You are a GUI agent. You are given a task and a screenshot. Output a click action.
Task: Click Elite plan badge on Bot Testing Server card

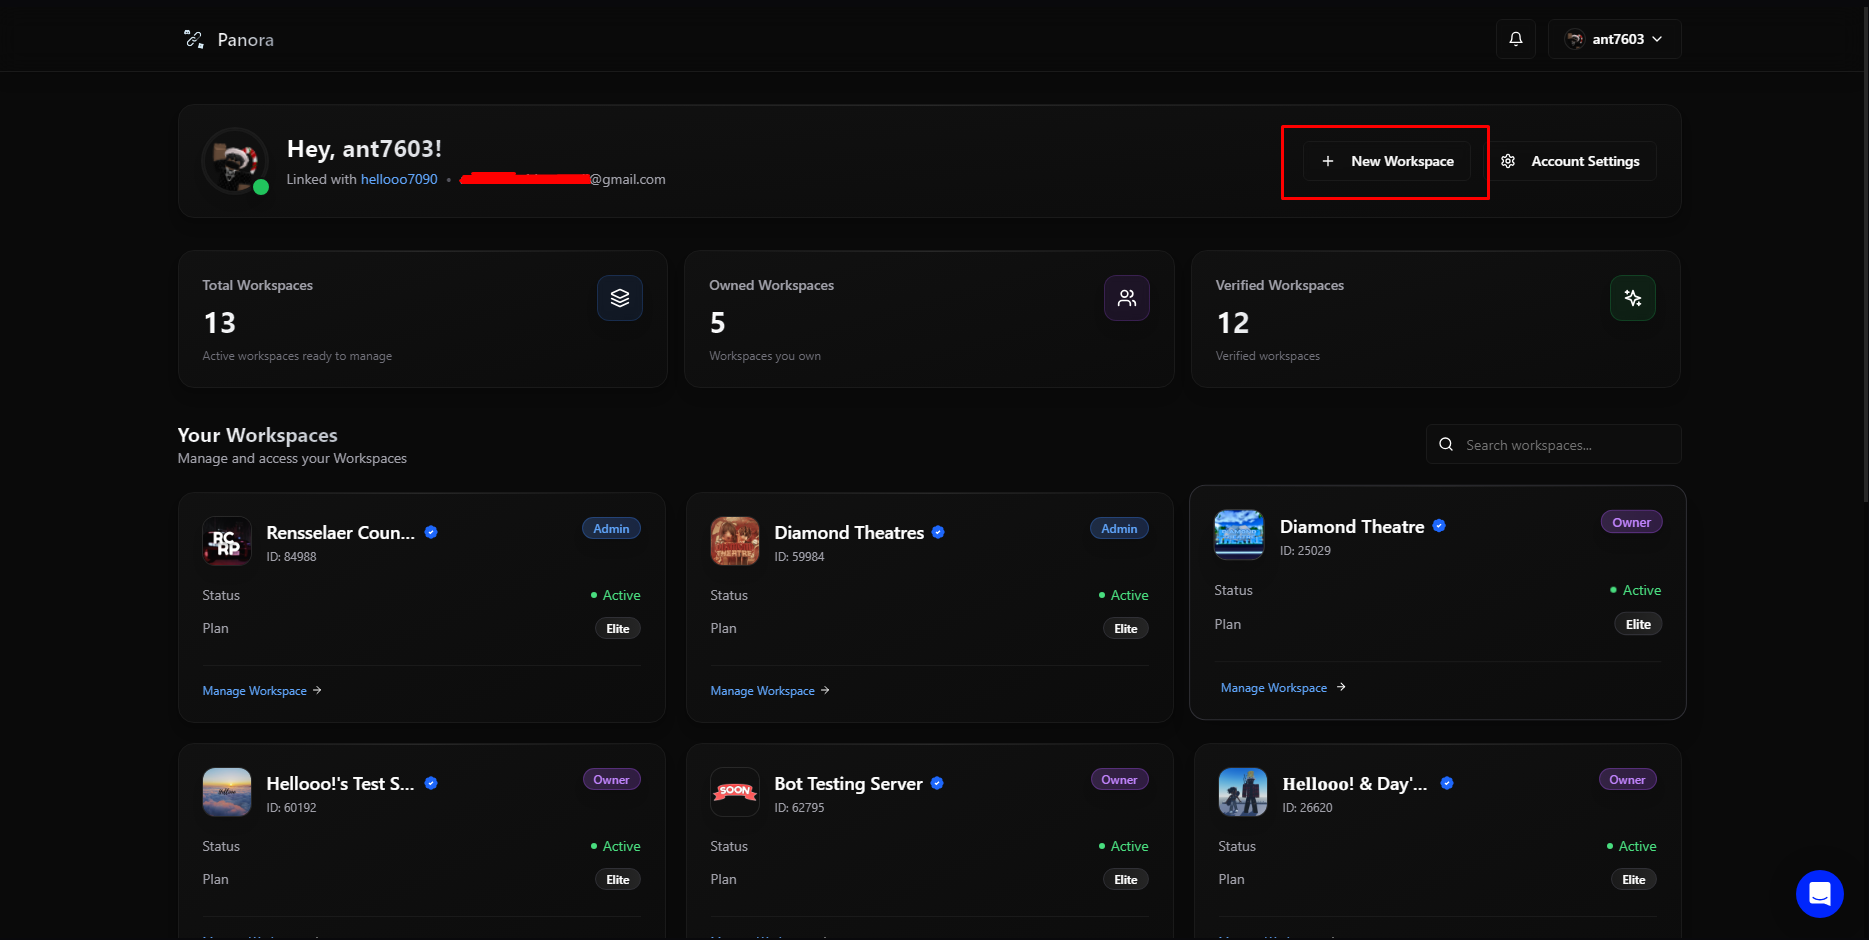click(x=1126, y=880)
